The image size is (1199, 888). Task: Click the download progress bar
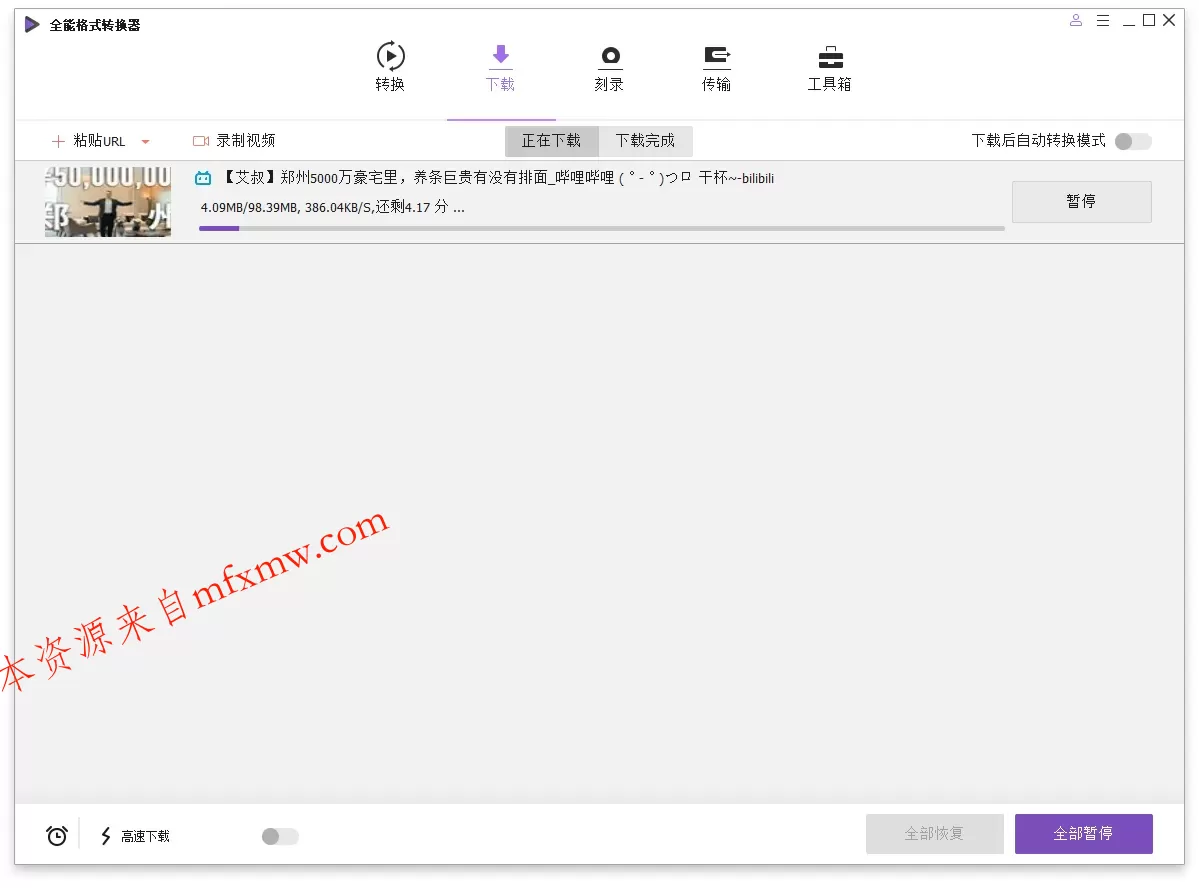602,228
